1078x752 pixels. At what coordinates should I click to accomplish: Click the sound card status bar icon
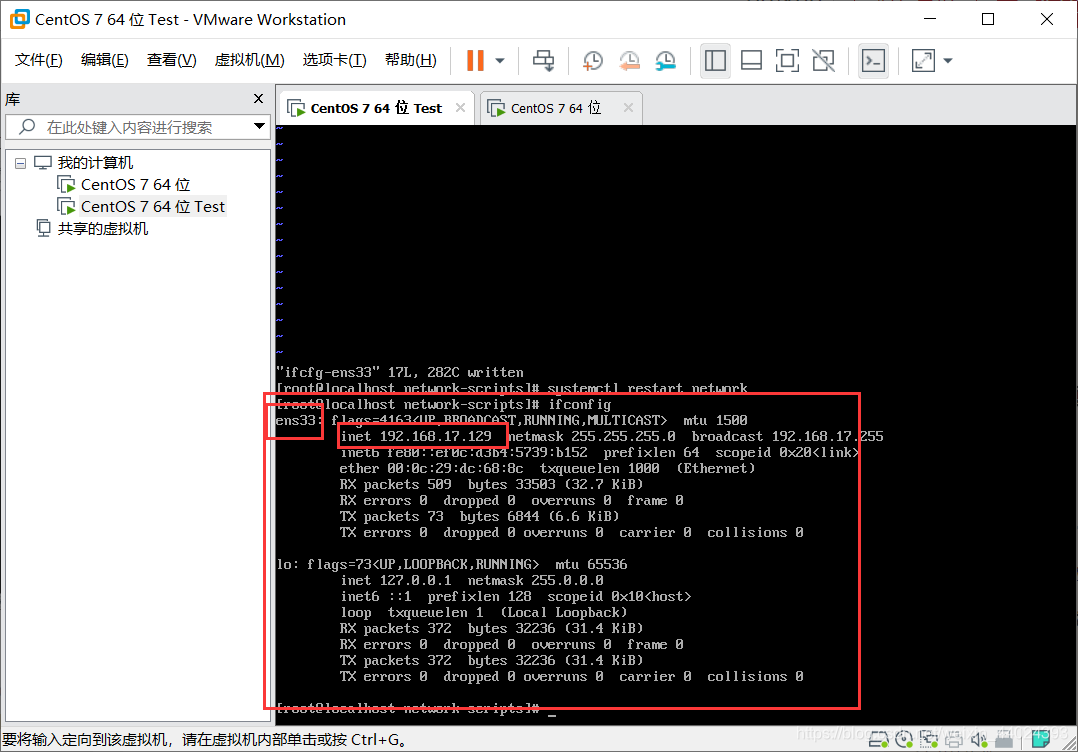click(x=978, y=740)
